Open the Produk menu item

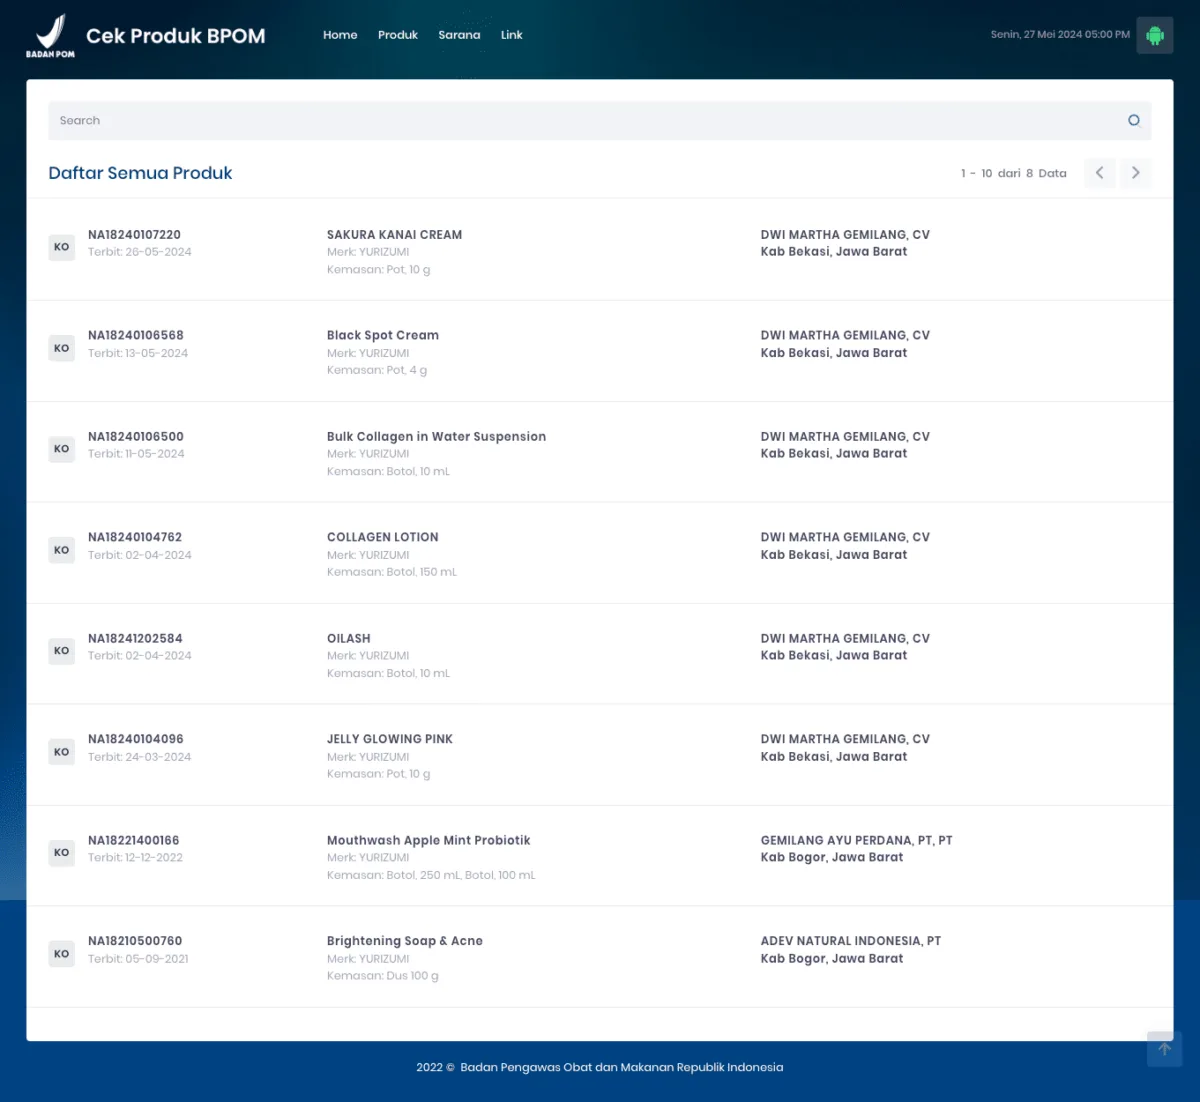click(x=397, y=35)
